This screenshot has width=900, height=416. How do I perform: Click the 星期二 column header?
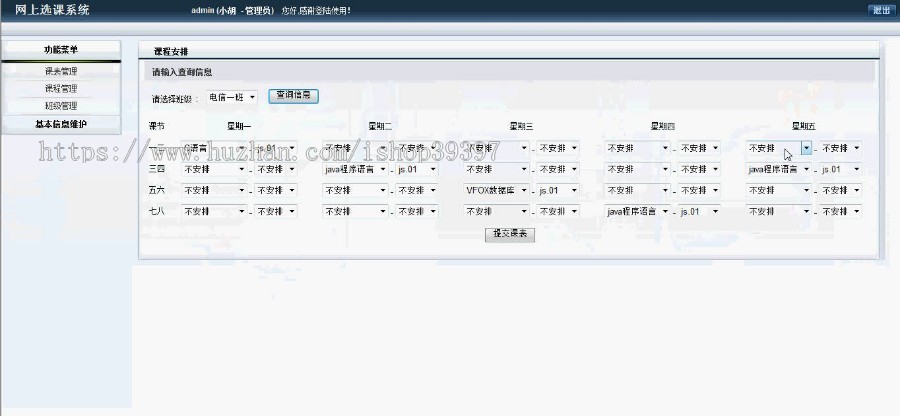click(x=380, y=126)
